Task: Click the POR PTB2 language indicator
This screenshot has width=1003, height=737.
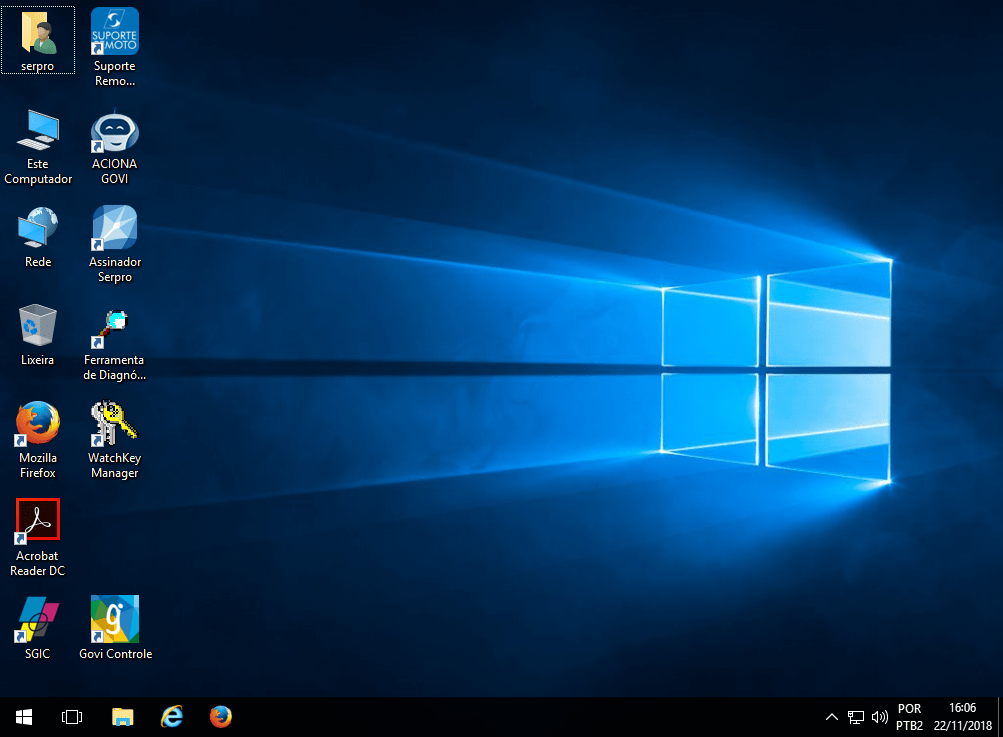Action: (909, 717)
